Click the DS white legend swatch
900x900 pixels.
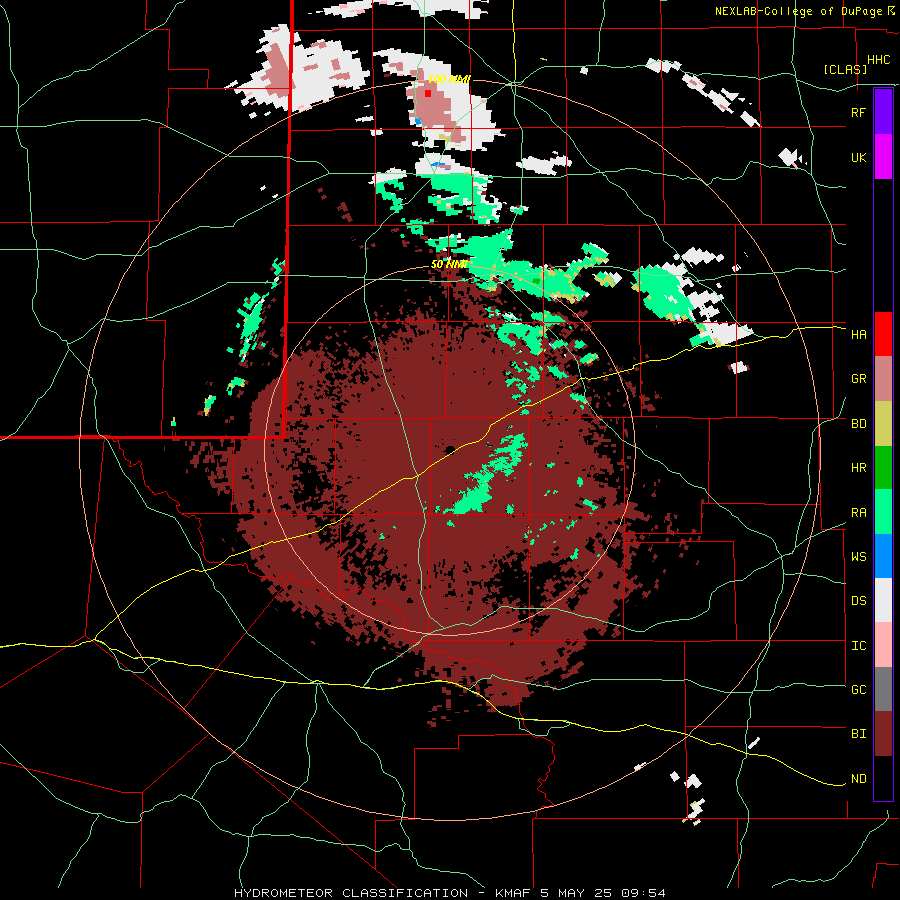(883, 600)
